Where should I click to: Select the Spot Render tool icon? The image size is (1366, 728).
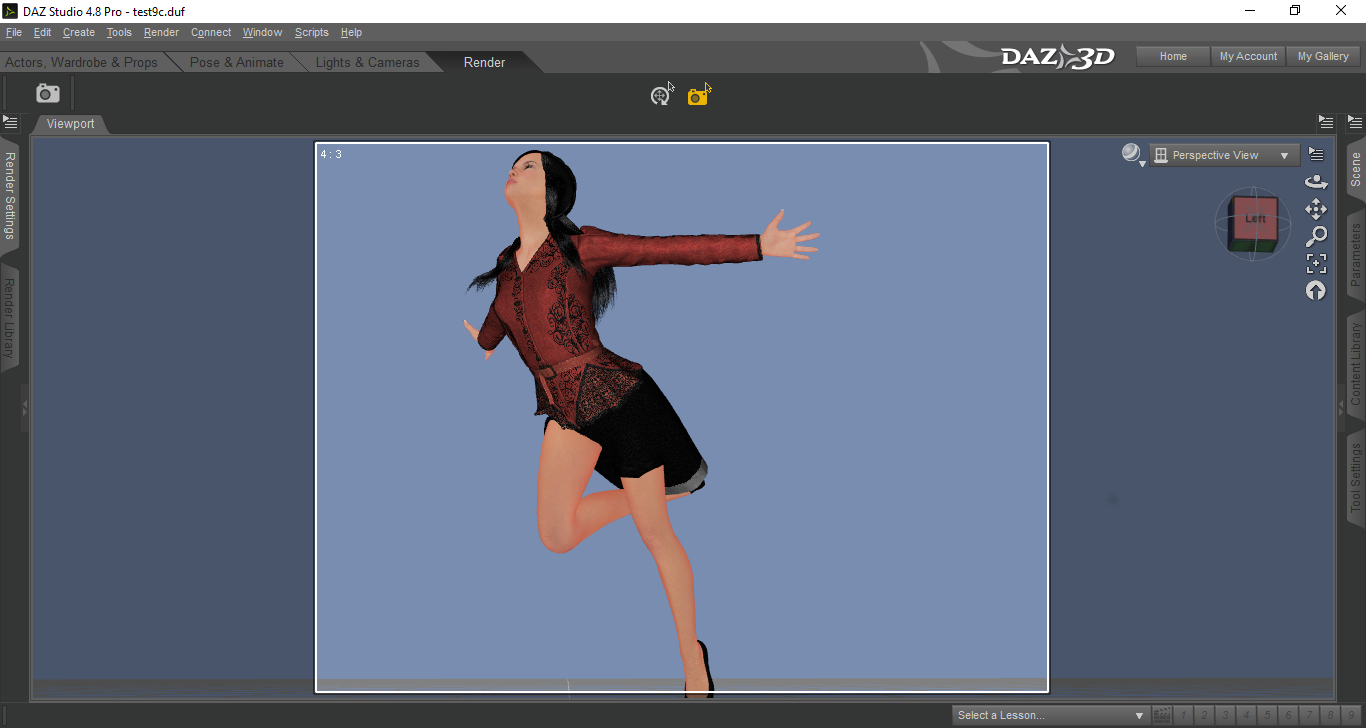click(661, 95)
